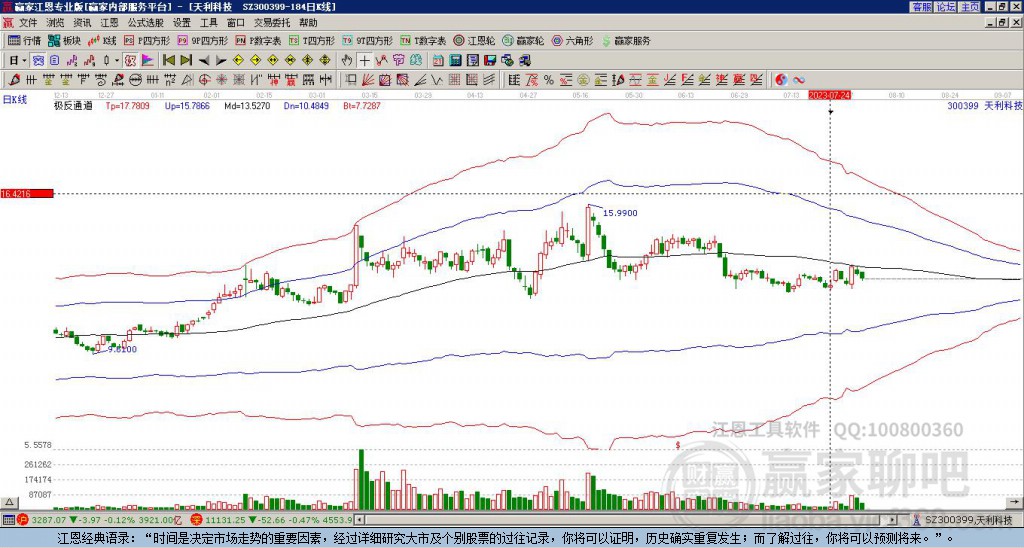Click the black right arrow icon
The width and height of the screenshot is (1024, 548).
tap(221, 61)
